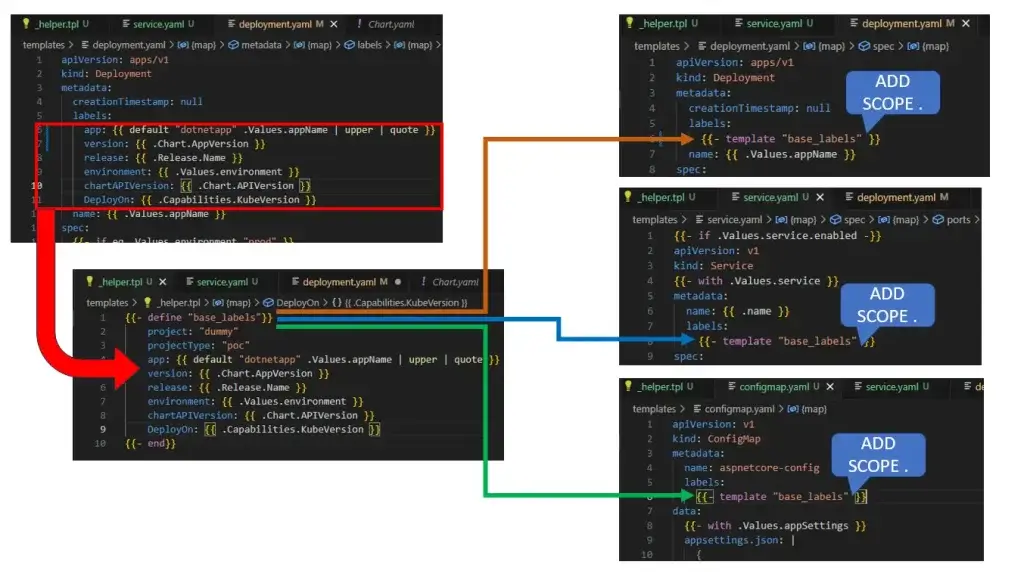Screen dimensions: 1024x574
Task: Click the lightbulb icon on the _helper.tpl tab in the service.yaml editor
Action: click(x=628, y=197)
